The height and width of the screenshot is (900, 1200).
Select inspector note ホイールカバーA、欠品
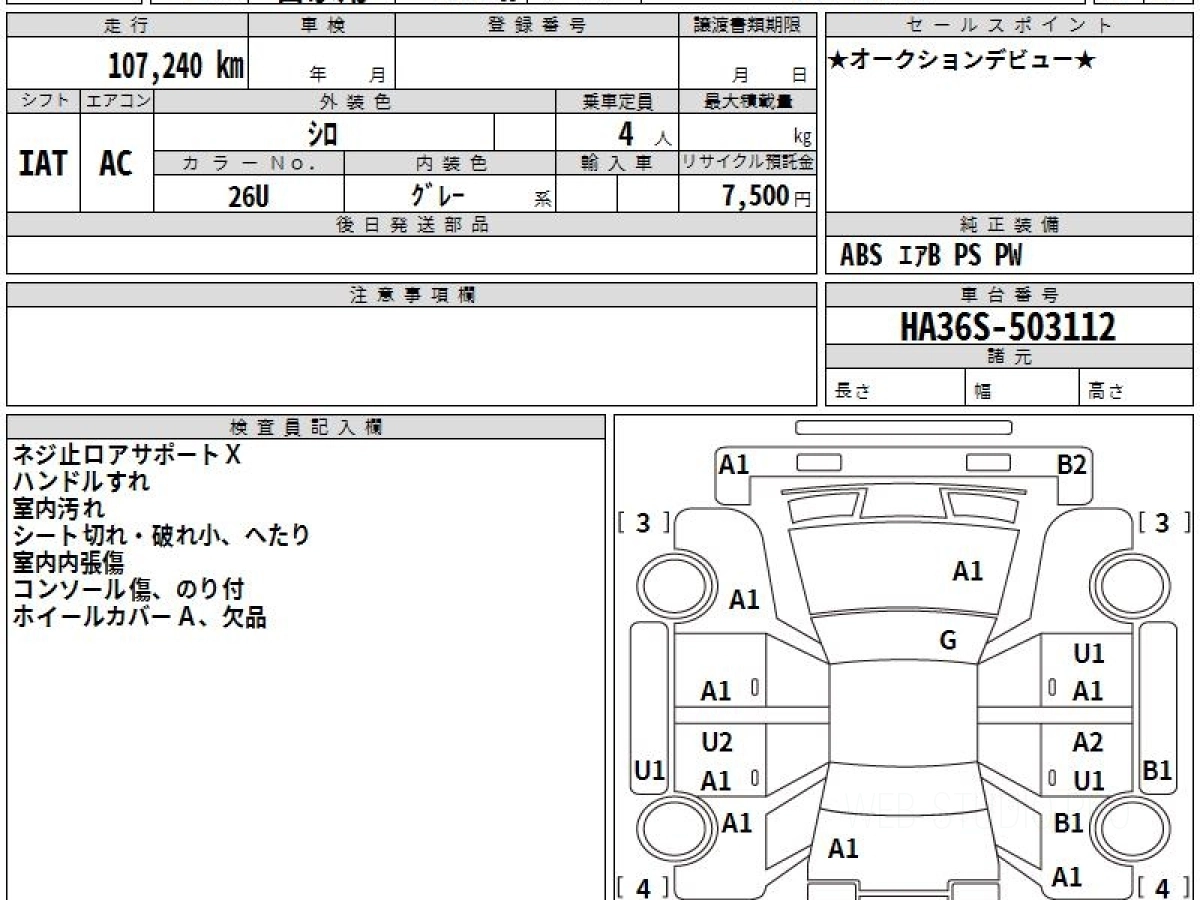[140, 617]
